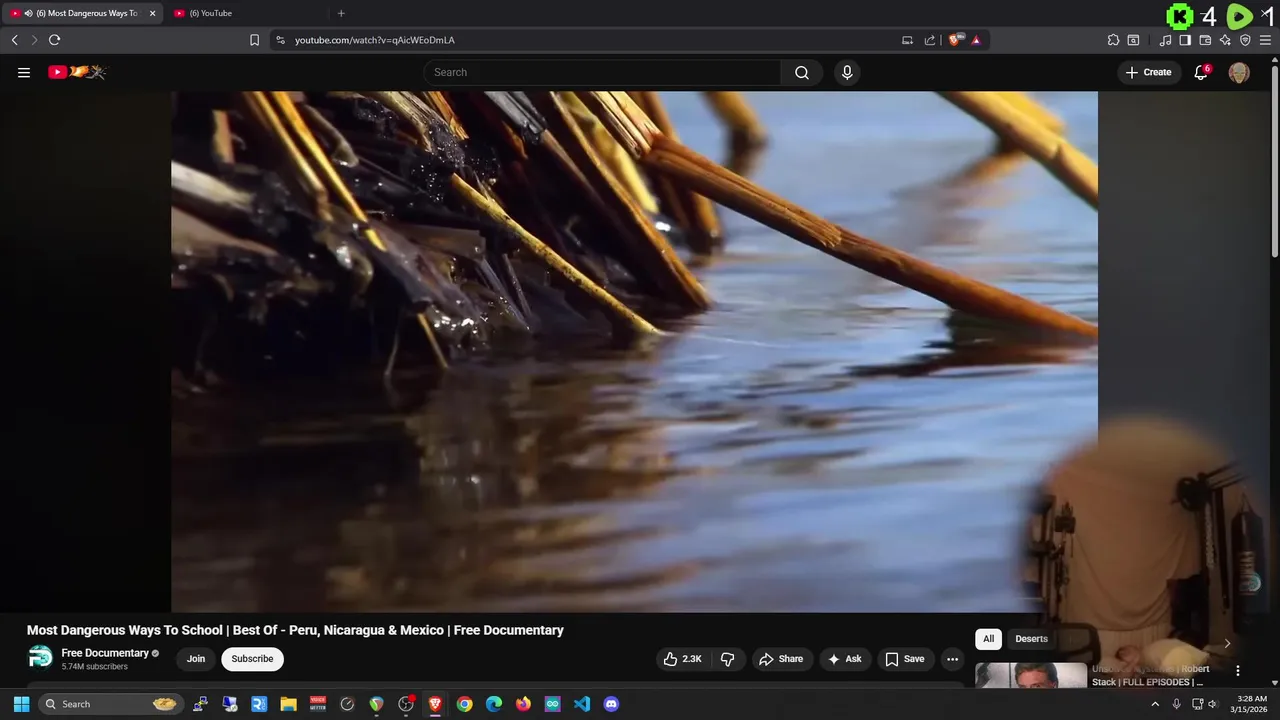Show hidden system tray icons
The height and width of the screenshot is (720, 1280).
[1155, 704]
